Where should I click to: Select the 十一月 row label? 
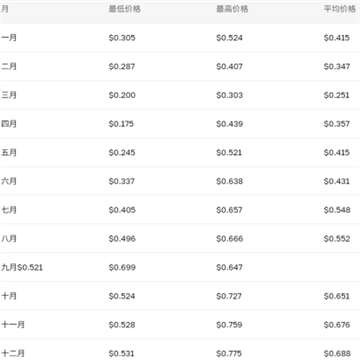pos(13,325)
